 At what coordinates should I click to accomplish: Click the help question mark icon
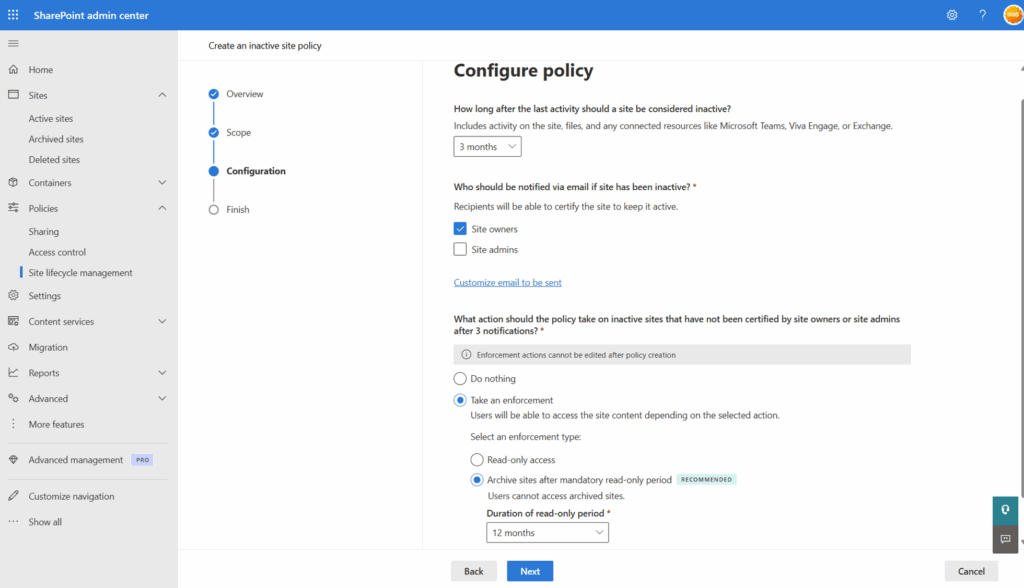[982, 15]
